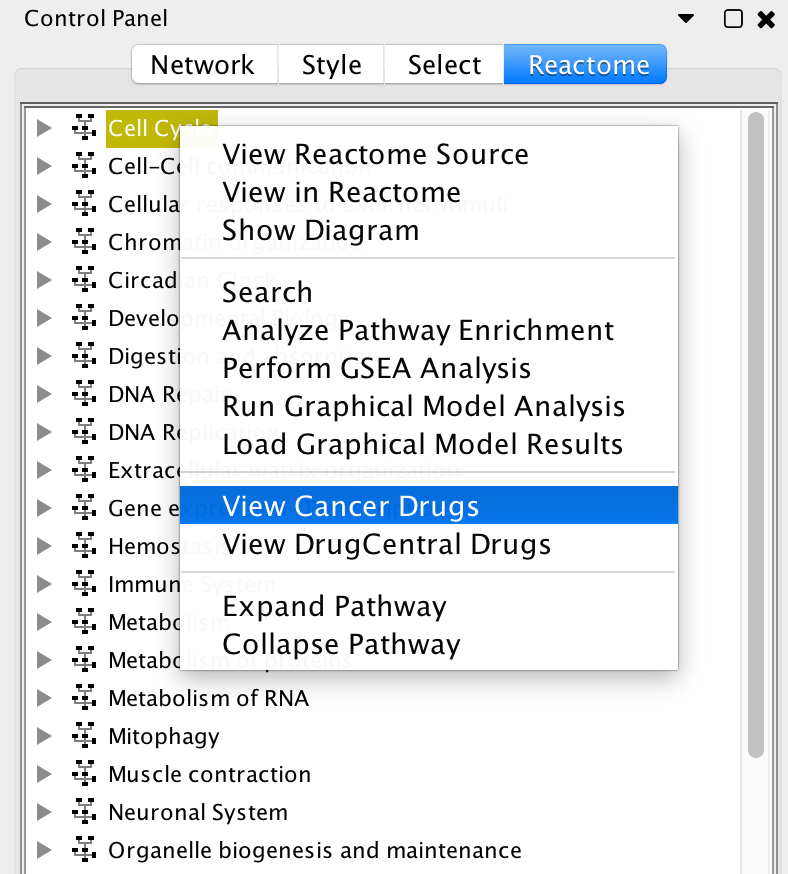Click the pathway icon beside Gene expression
This screenshot has width=788, height=874.
tap(84, 508)
